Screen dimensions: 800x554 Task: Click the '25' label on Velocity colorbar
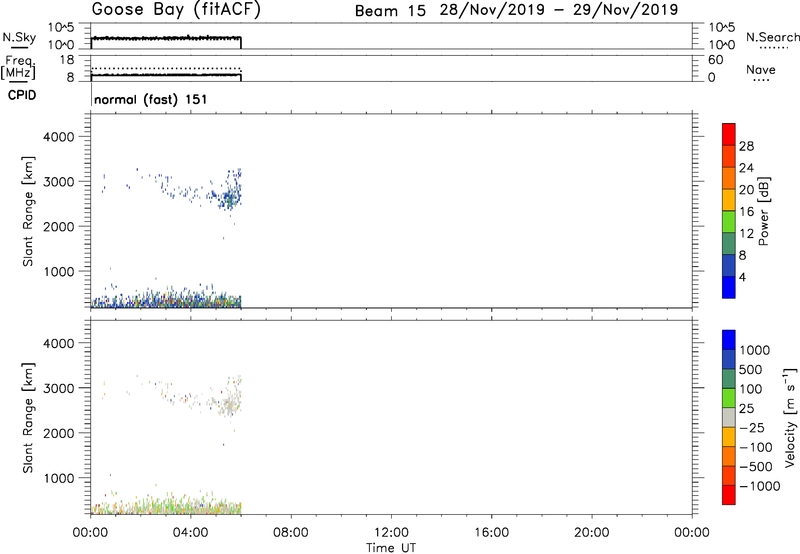[x=746, y=408]
